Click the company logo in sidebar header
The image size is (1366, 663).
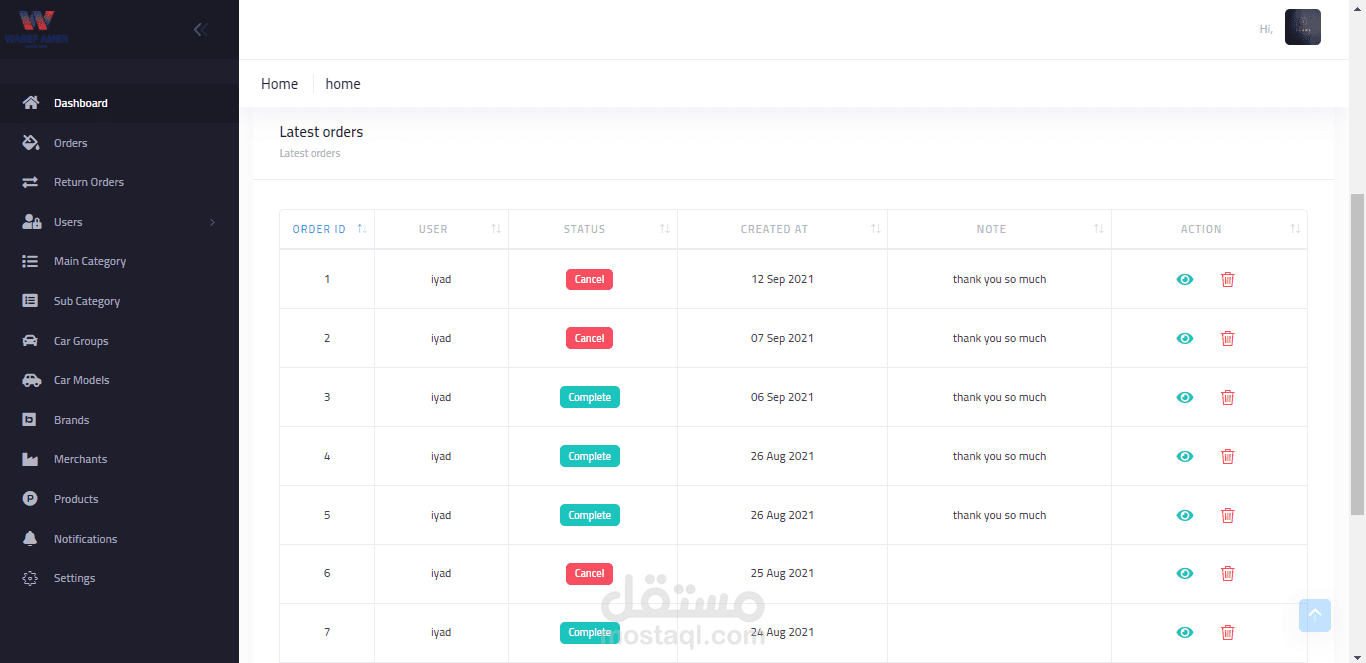[37, 29]
